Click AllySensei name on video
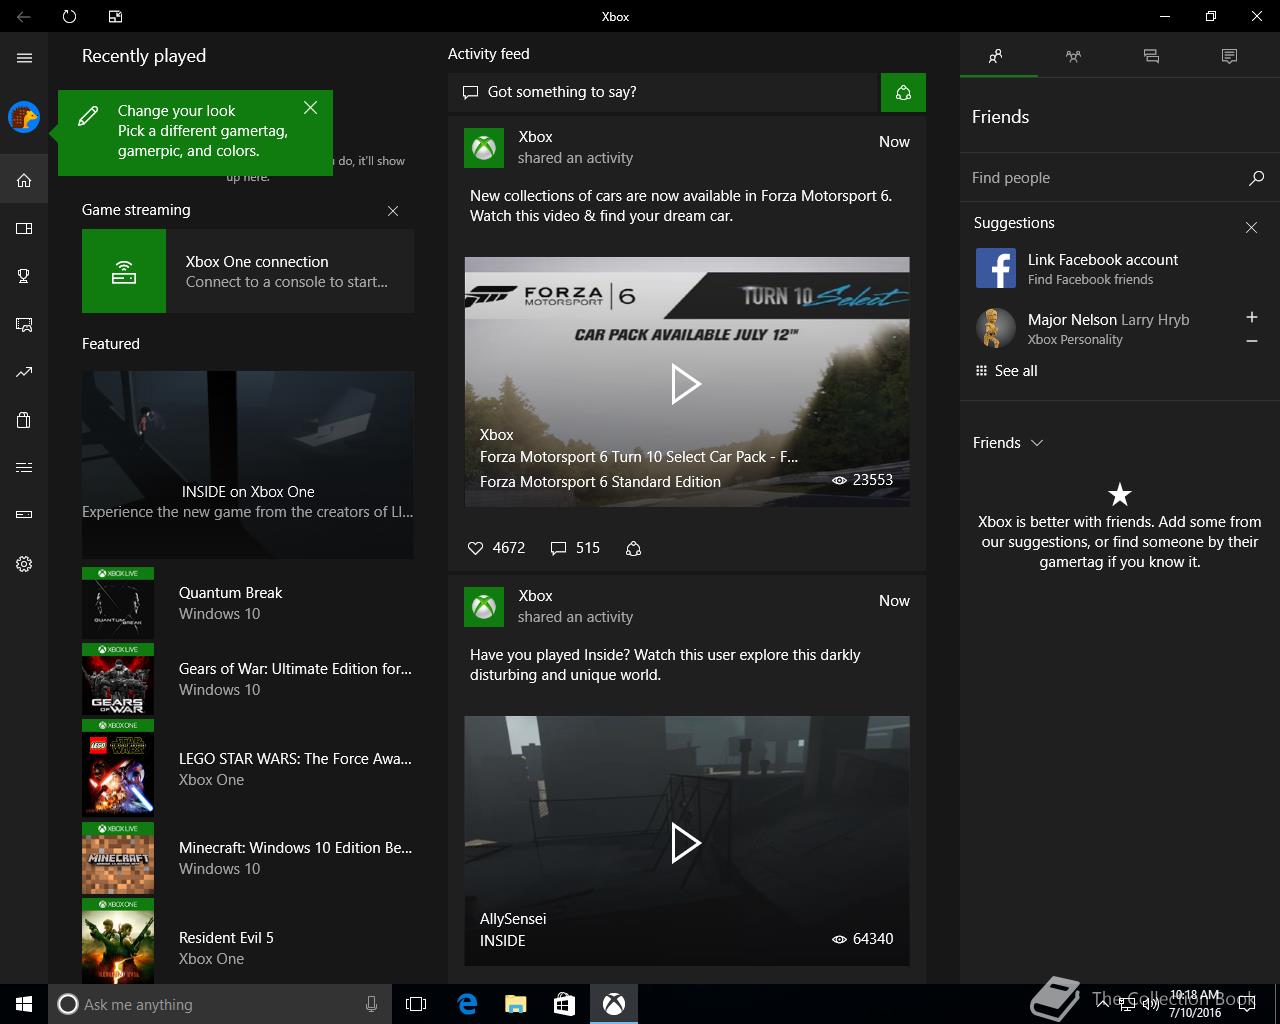This screenshot has height=1024, width=1280. [513, 919]
